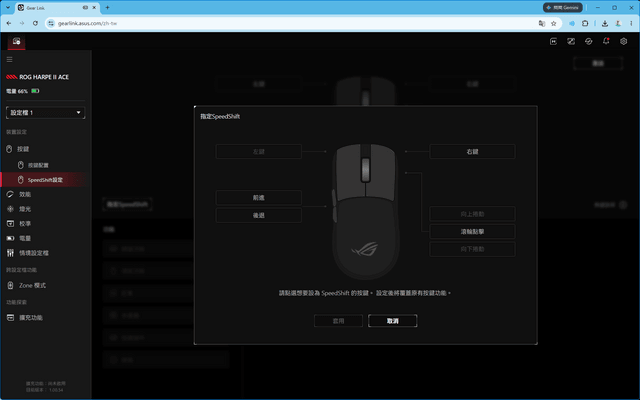Viewport: 640px width, 400px height.
Task: Choose the 後退 back button option
Action: tap(259, 215)
